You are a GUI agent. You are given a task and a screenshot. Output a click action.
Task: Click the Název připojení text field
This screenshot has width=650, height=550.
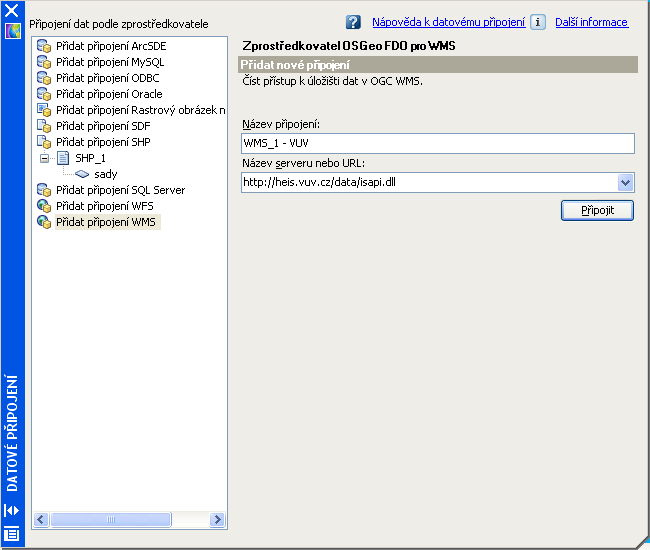coord(438,144)
